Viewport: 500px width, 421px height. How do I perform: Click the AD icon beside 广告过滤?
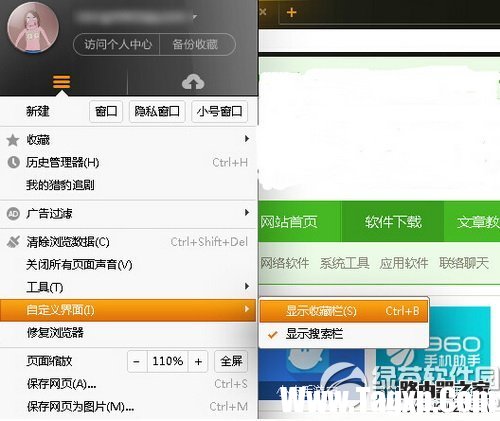point(13,213)
